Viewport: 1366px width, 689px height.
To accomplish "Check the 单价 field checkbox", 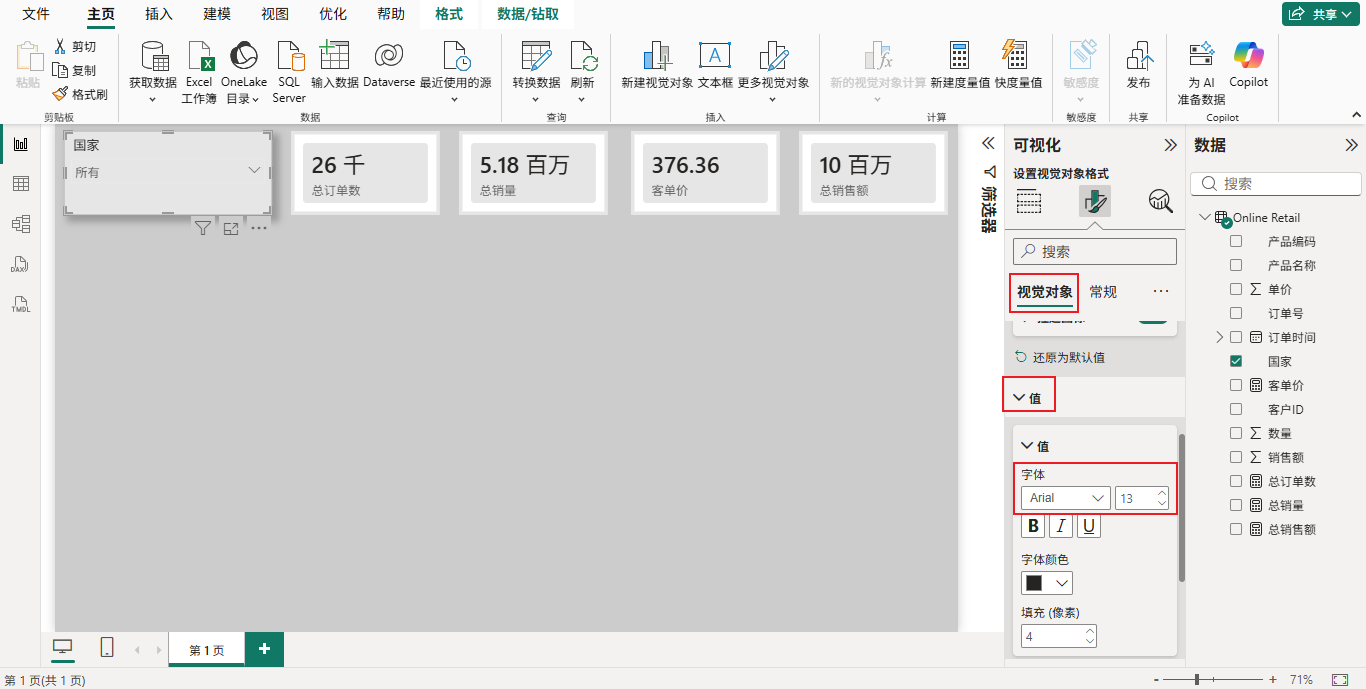I will click(1236, 289).
